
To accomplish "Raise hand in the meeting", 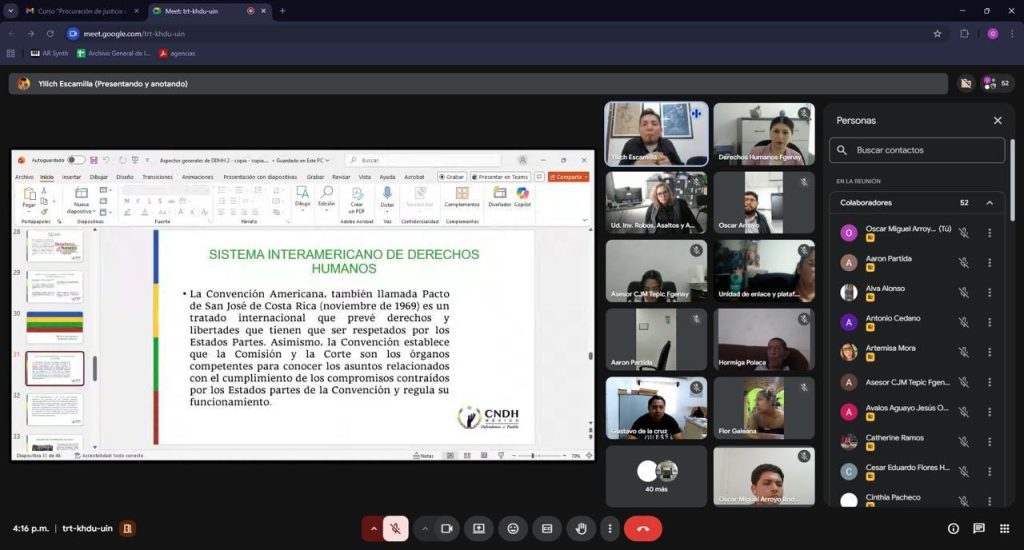I will coord(581,528).
